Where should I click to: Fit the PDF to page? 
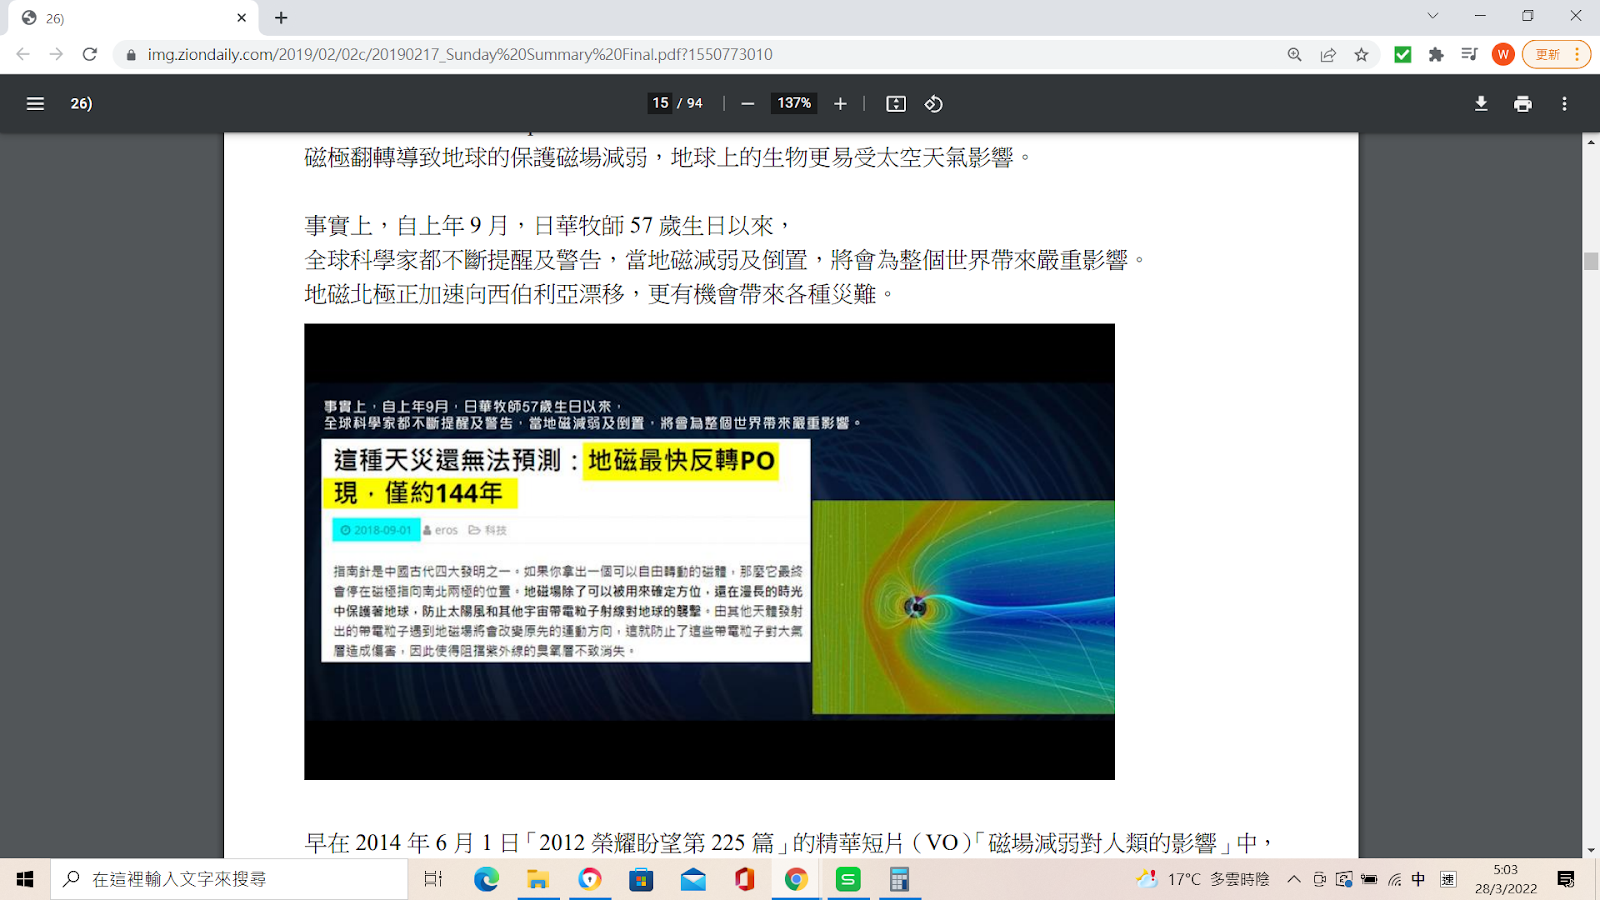point(896,103)
